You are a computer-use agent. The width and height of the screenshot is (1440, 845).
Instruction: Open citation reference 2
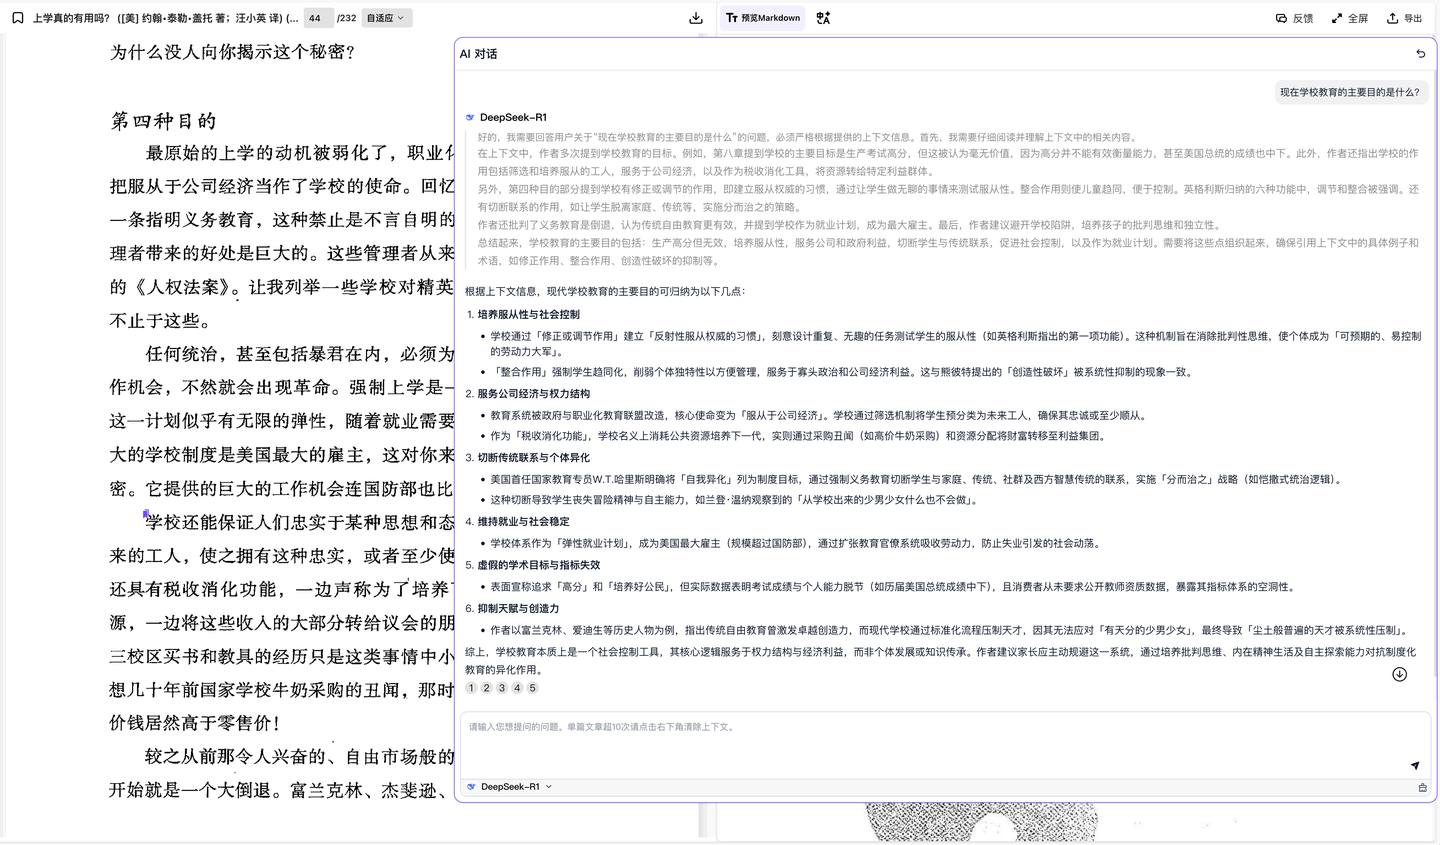coord(486,688)
